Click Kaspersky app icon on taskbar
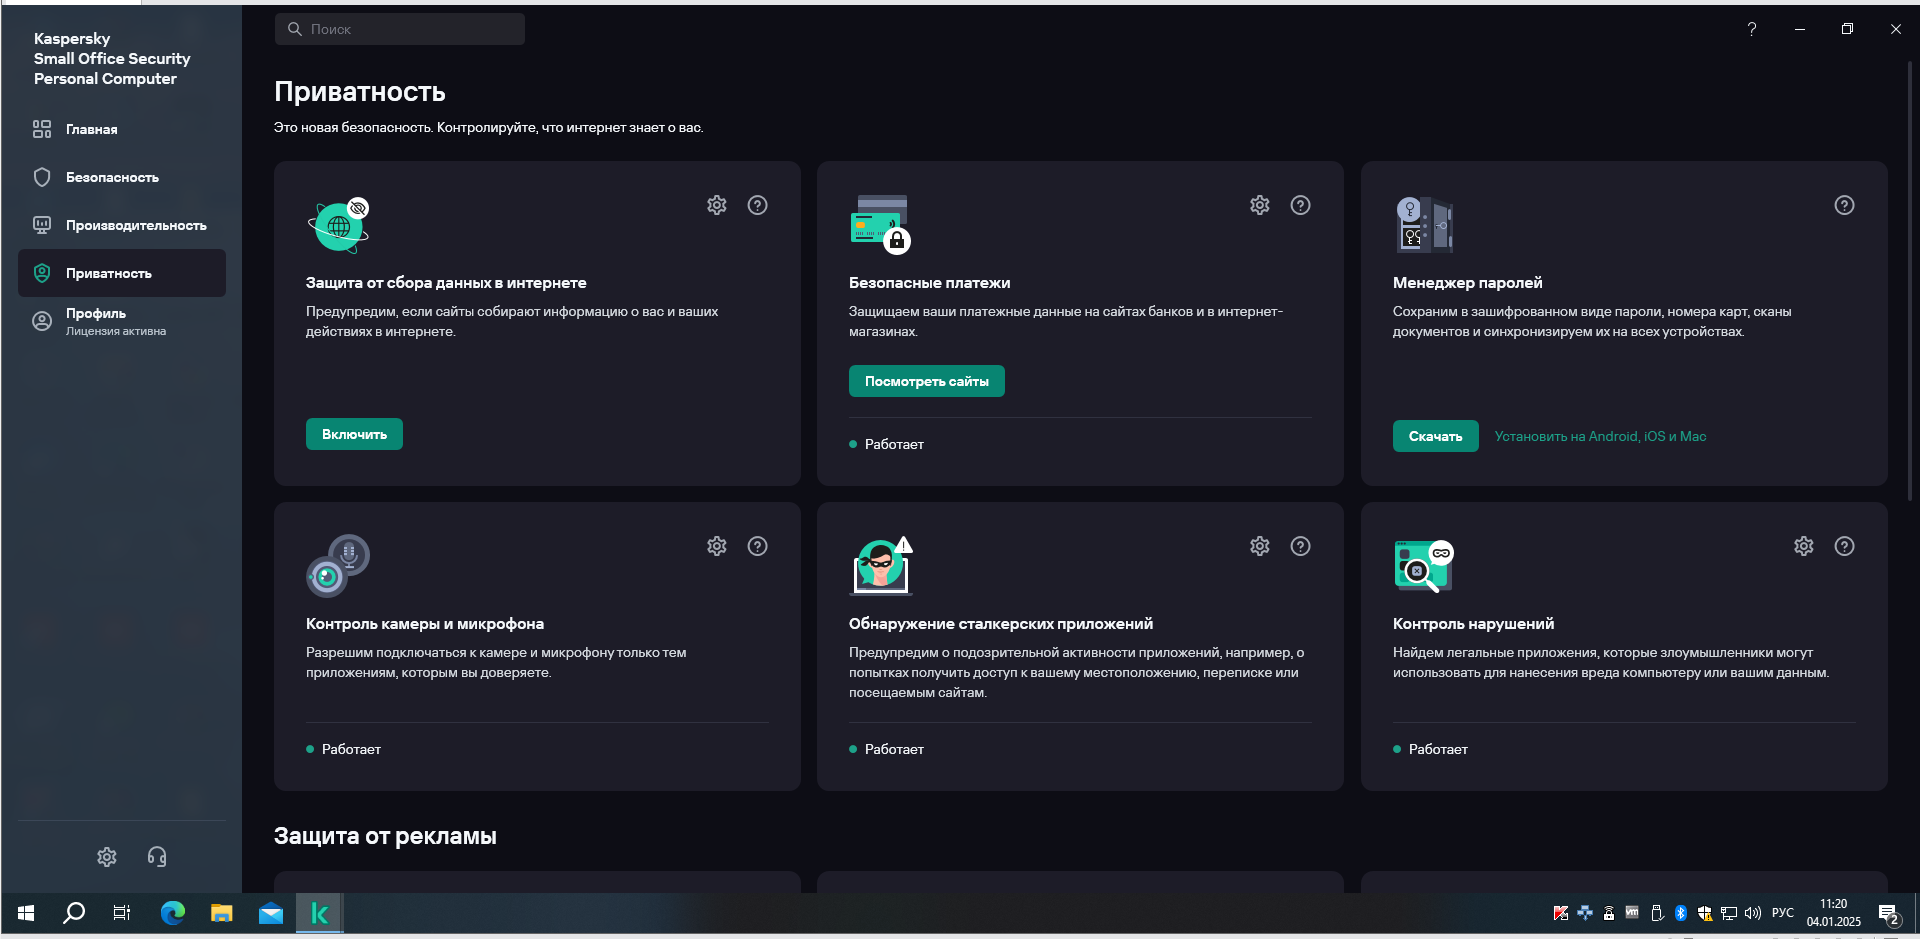The image size is (1920, 939). pyautogui.click(x=320, y=913)
